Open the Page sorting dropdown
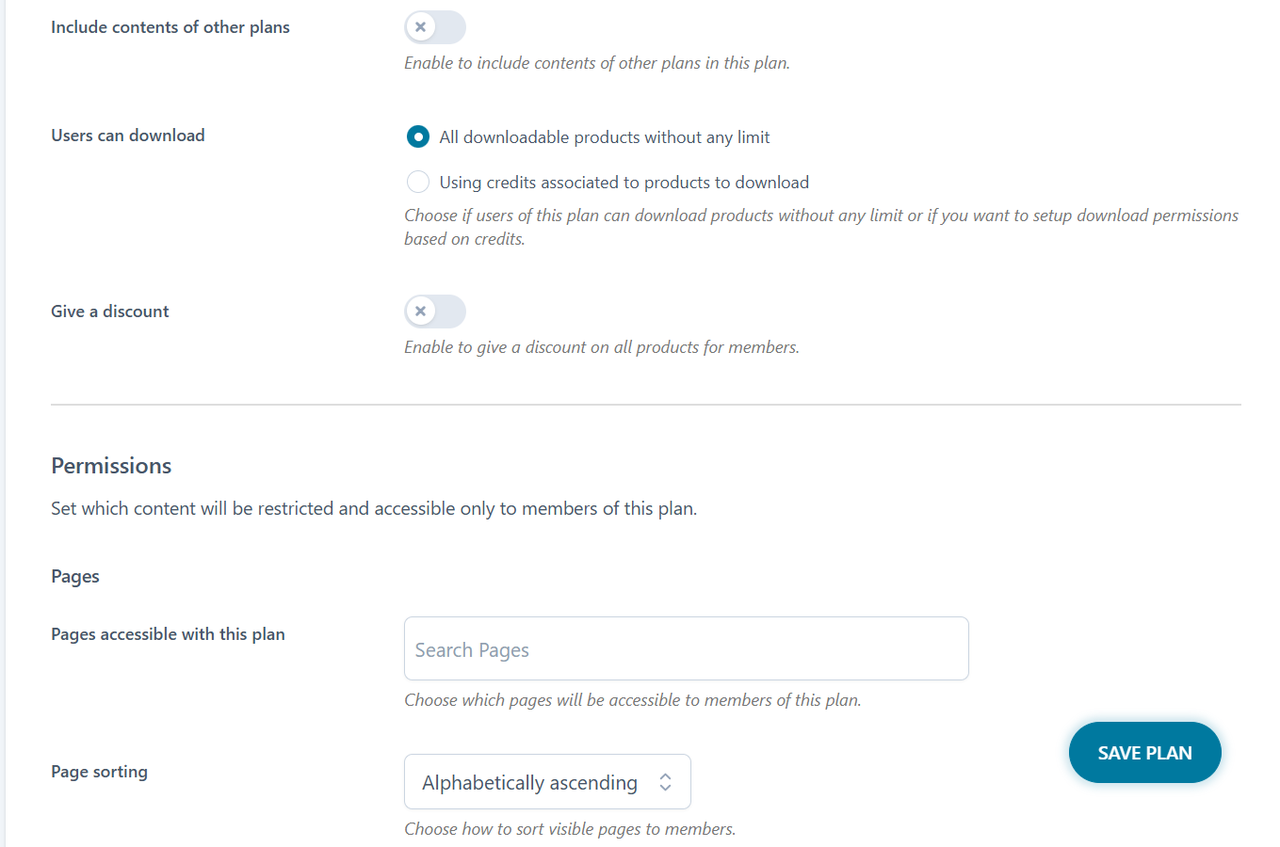This screenshot has width=1280, height=847. point(546,782)
